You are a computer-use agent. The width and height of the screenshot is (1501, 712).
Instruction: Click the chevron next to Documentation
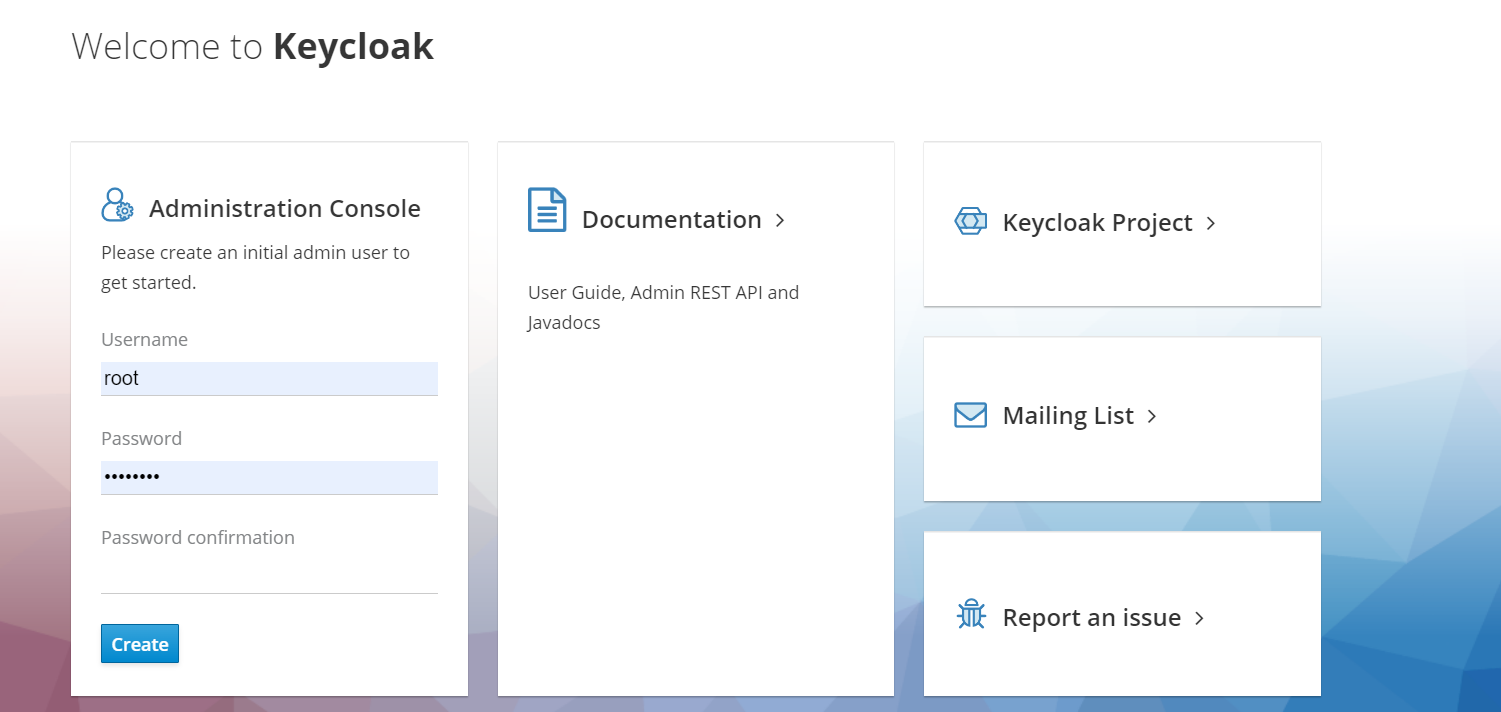tap(780, 220)
